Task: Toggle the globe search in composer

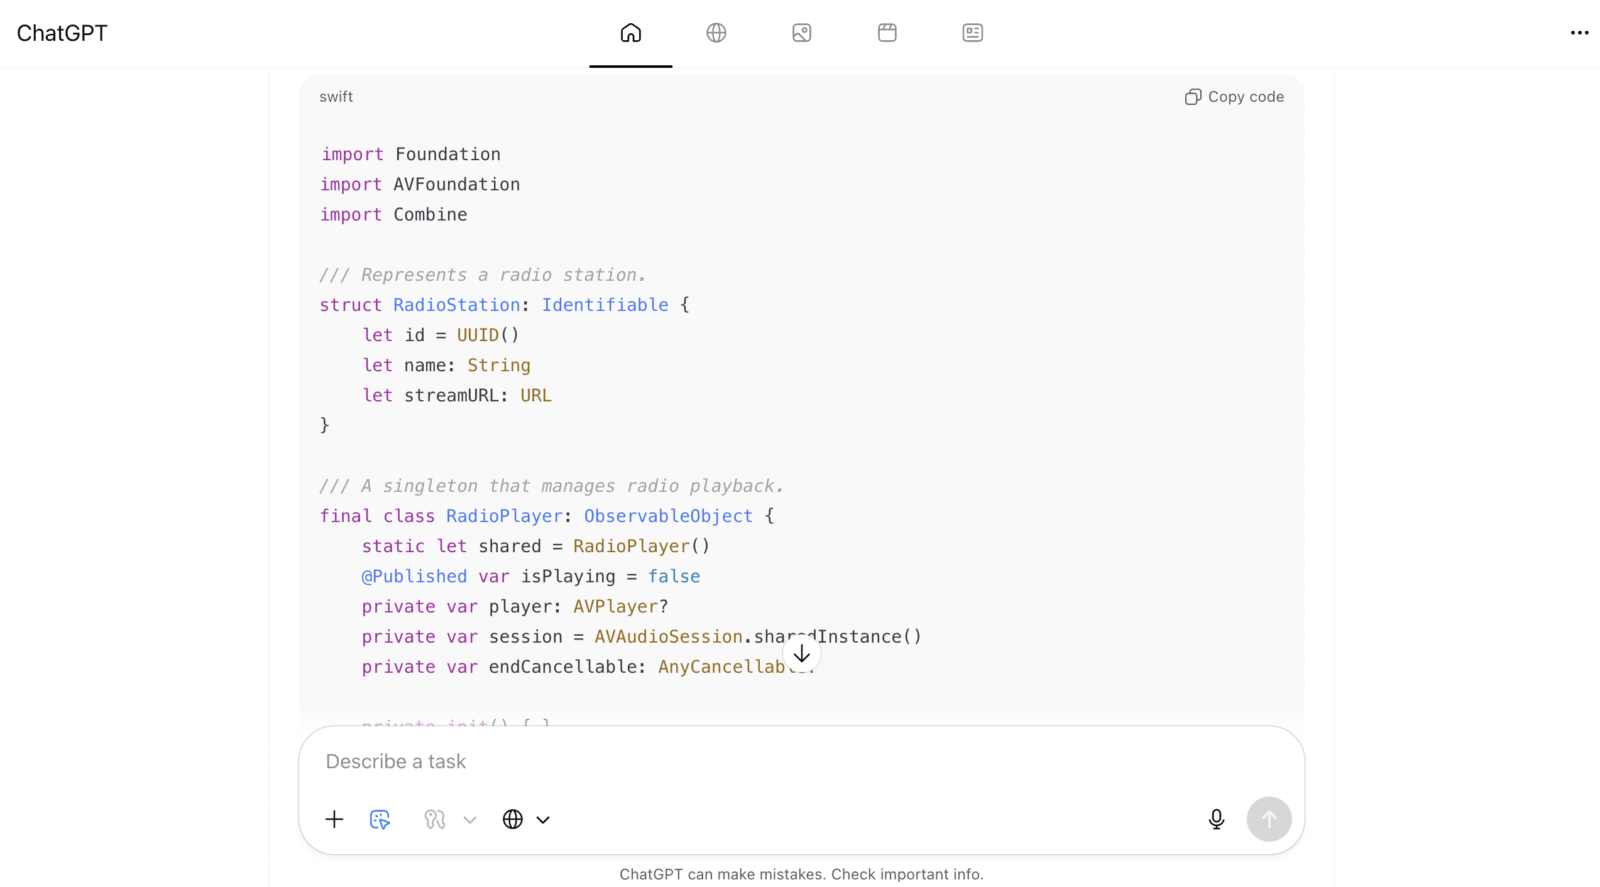Action: coord(512,819)
